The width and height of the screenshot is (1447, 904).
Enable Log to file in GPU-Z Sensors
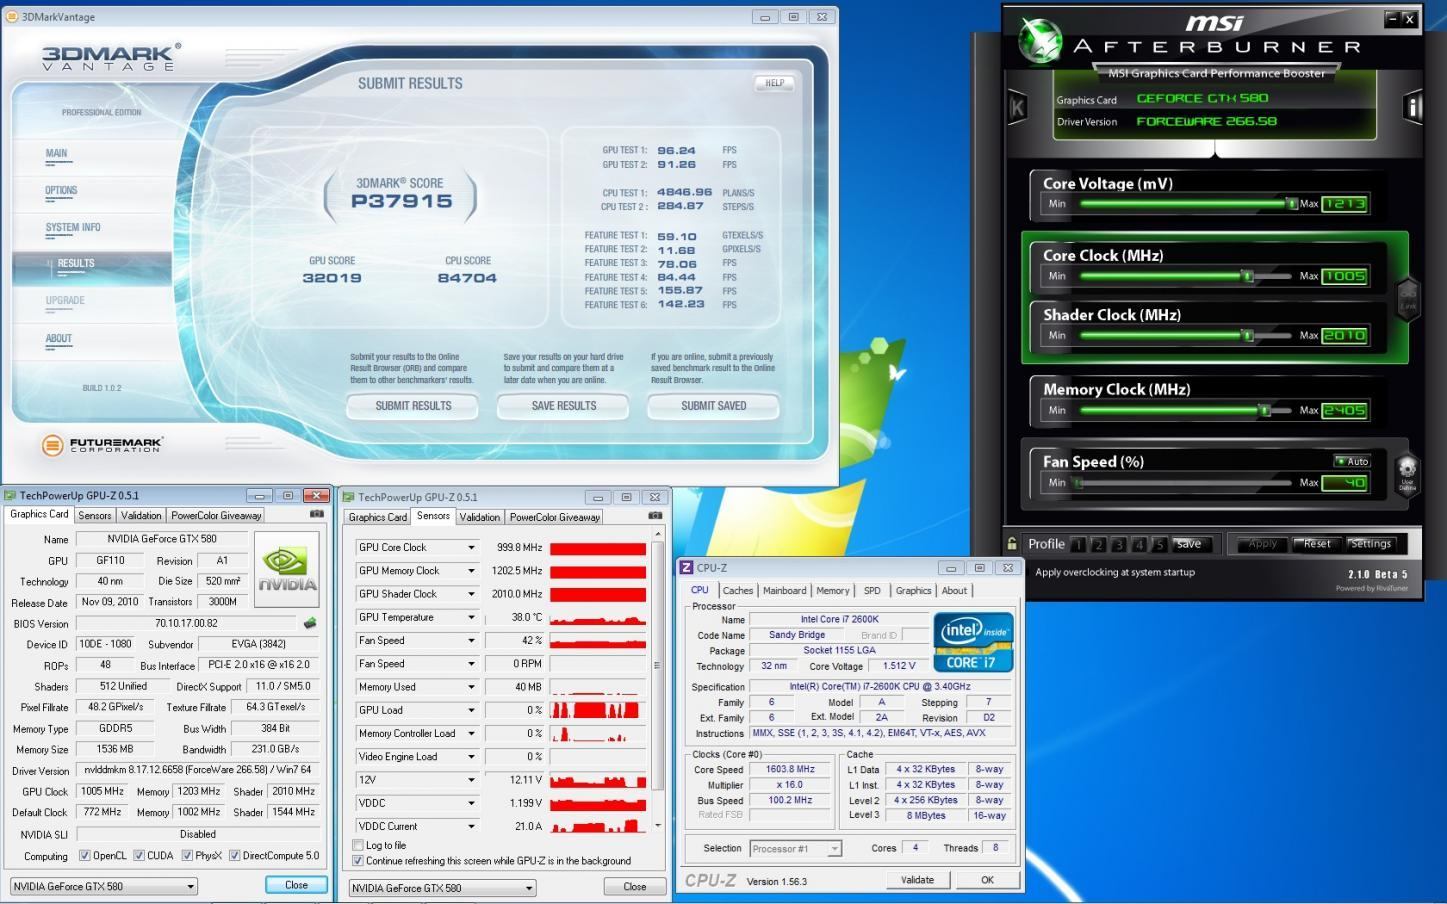(358, 845)
